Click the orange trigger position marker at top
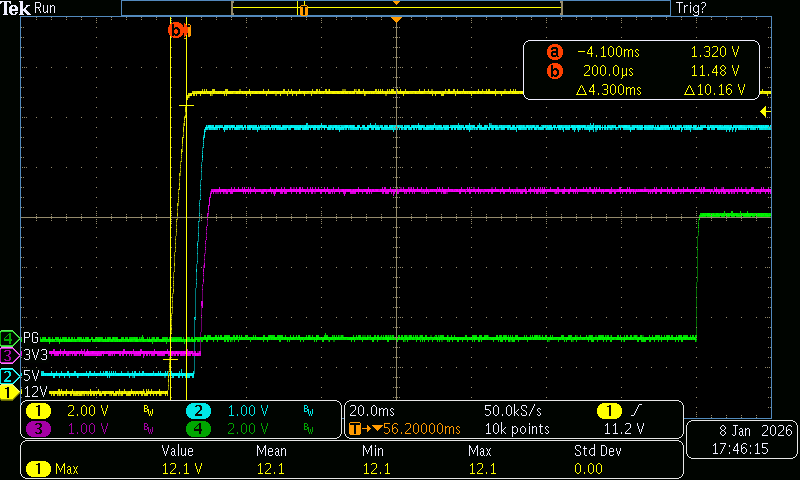The height and width of the screenshot is (480, 800). pyautogui.click(x=397, y=20)
